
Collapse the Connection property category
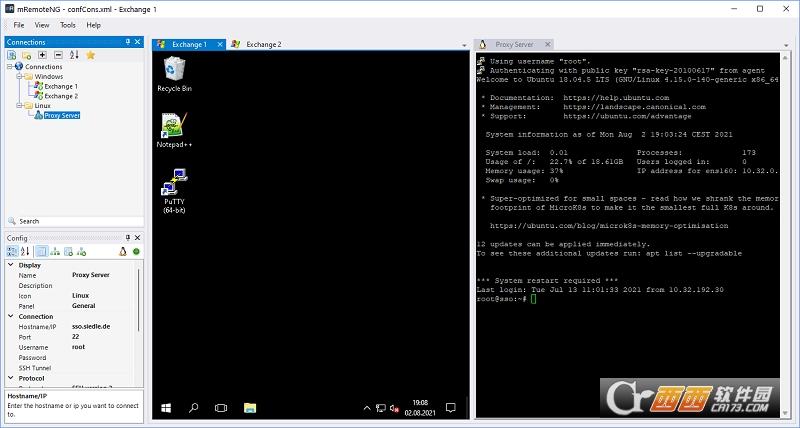(10, 316)
